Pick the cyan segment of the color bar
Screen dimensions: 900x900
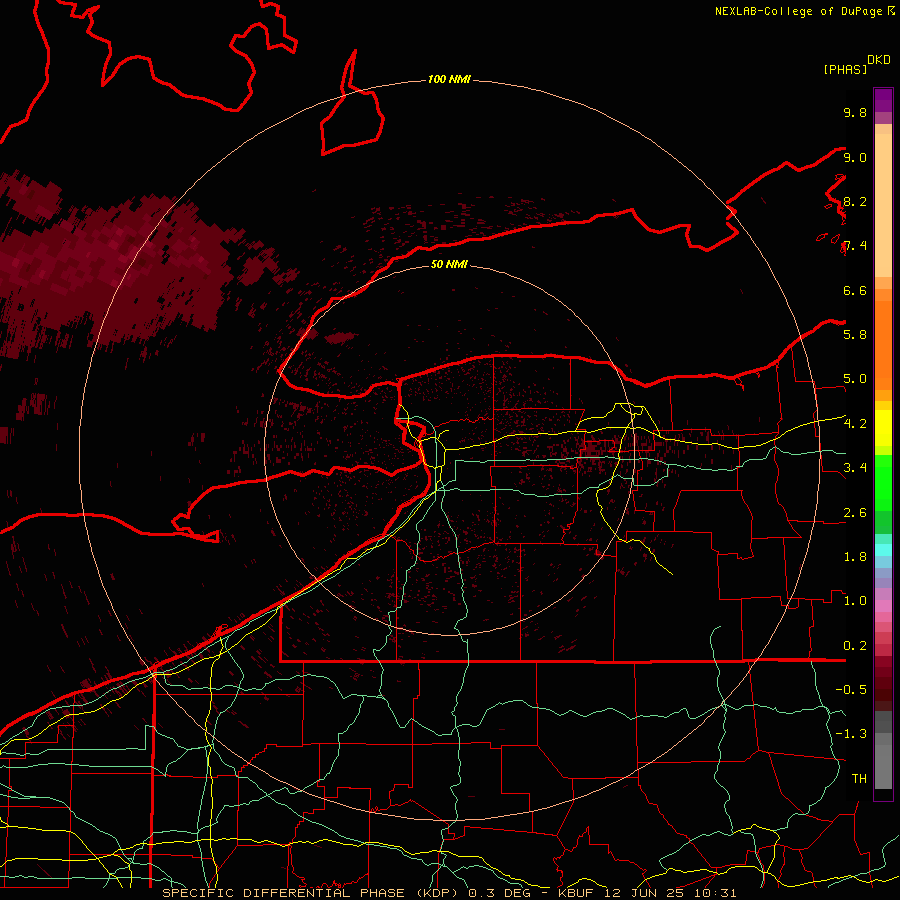[883, 549]
